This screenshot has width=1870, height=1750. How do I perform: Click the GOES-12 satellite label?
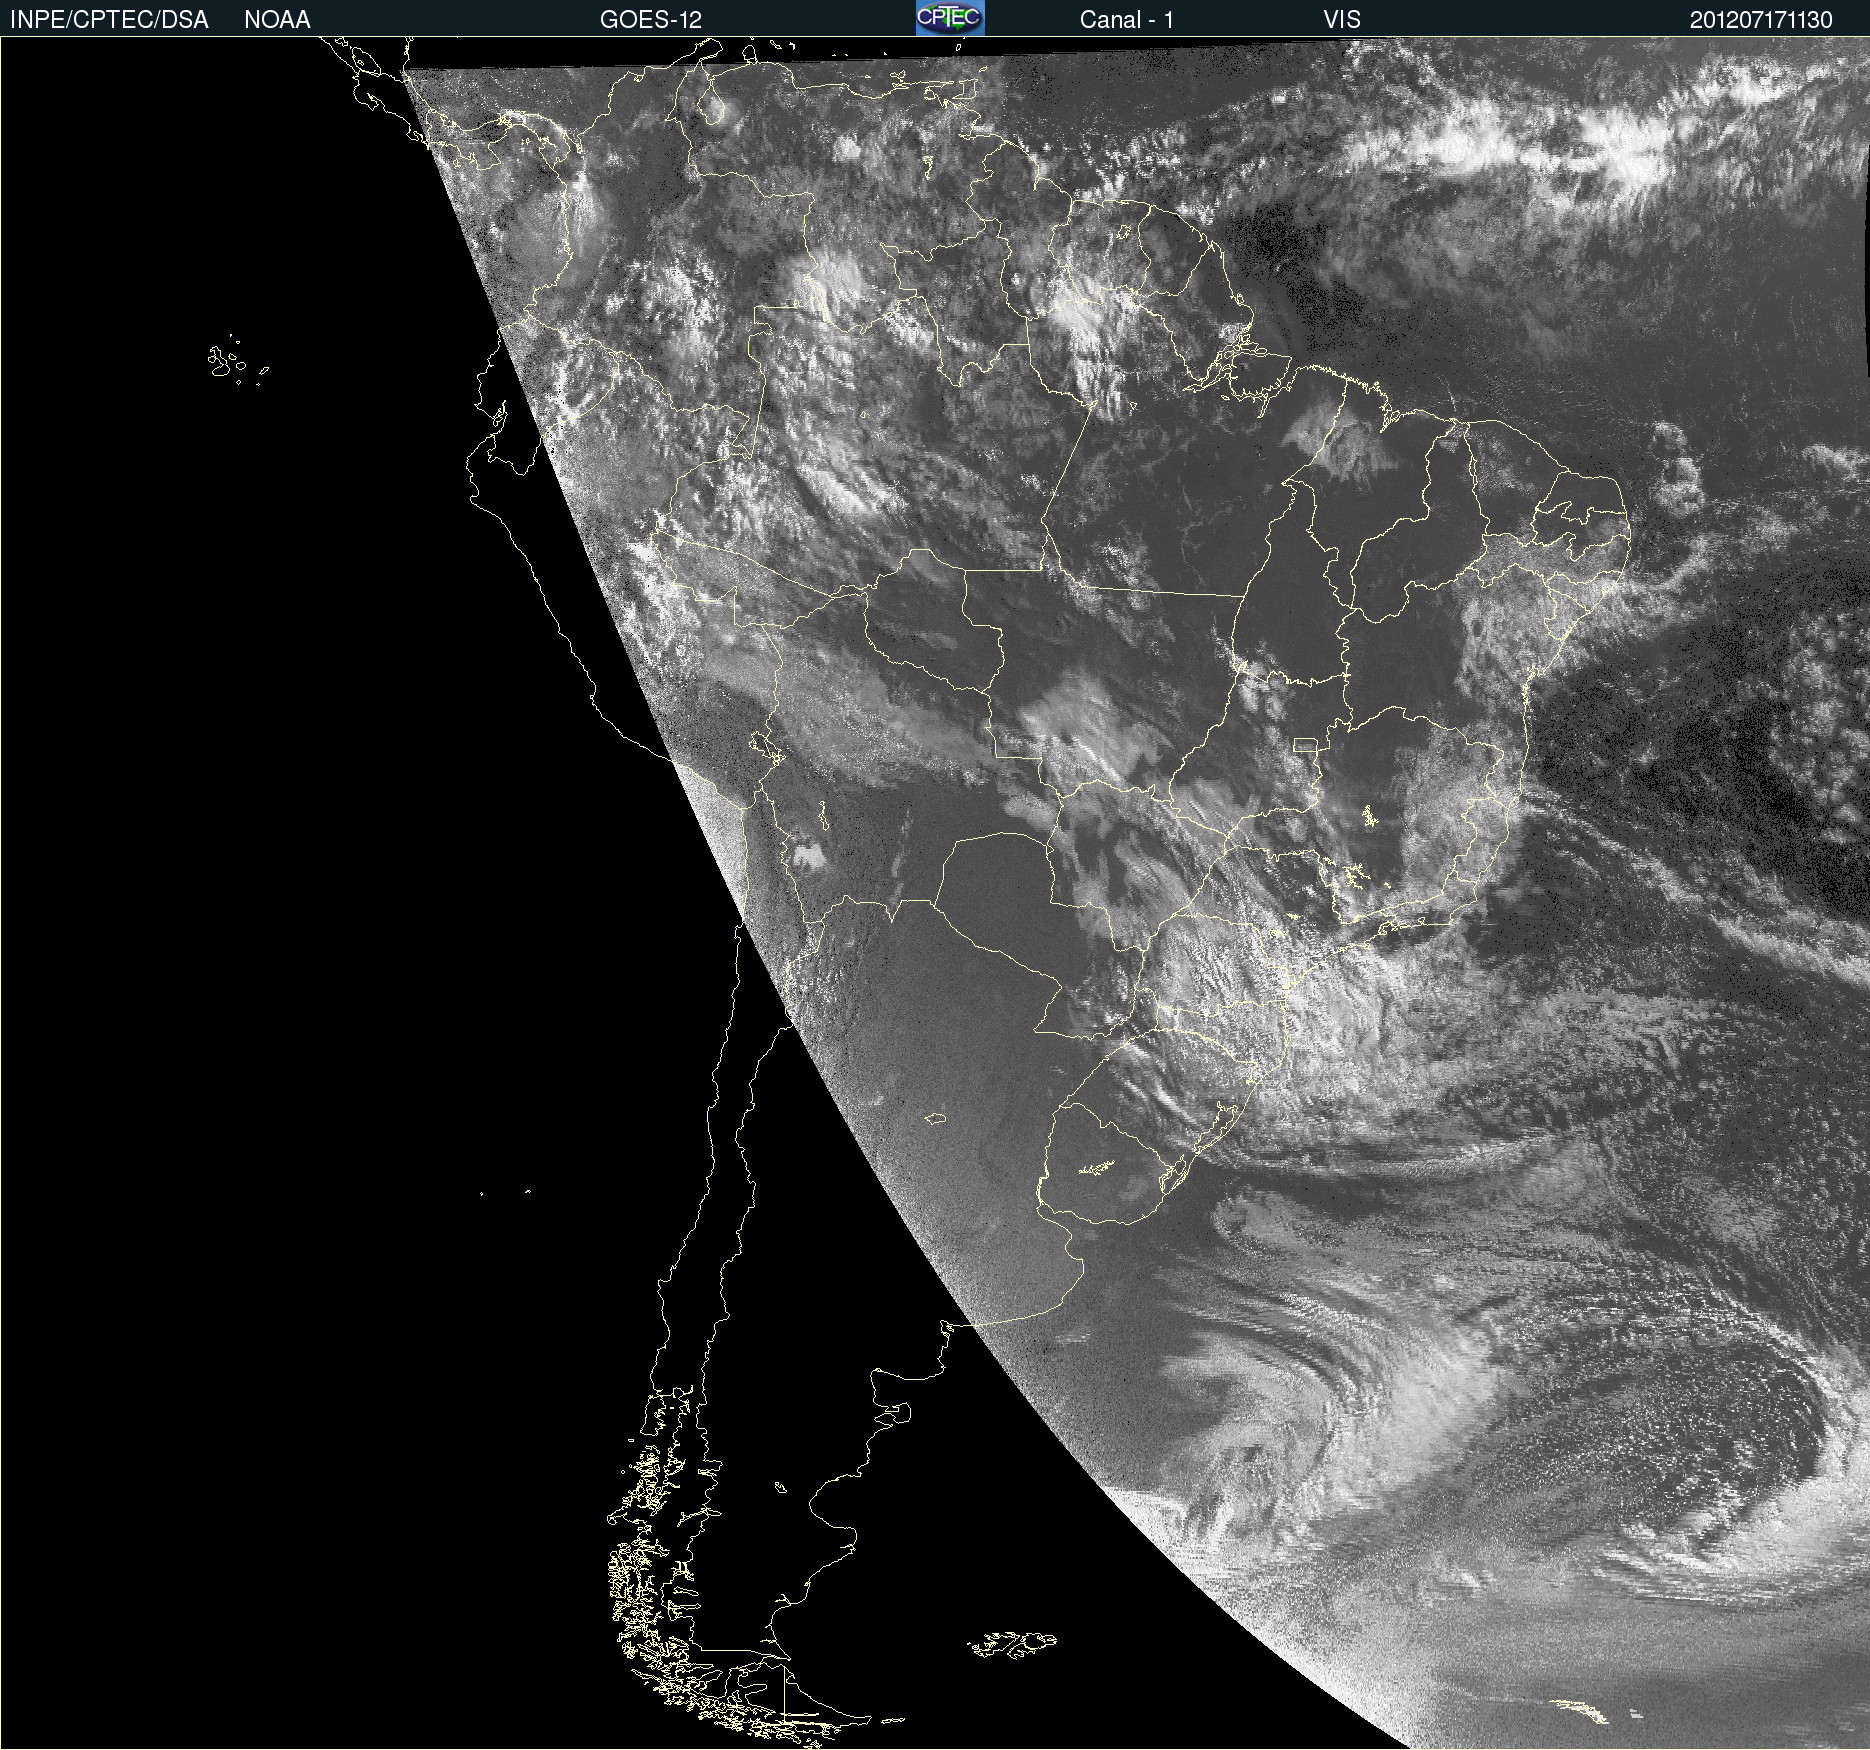[650, 20]
